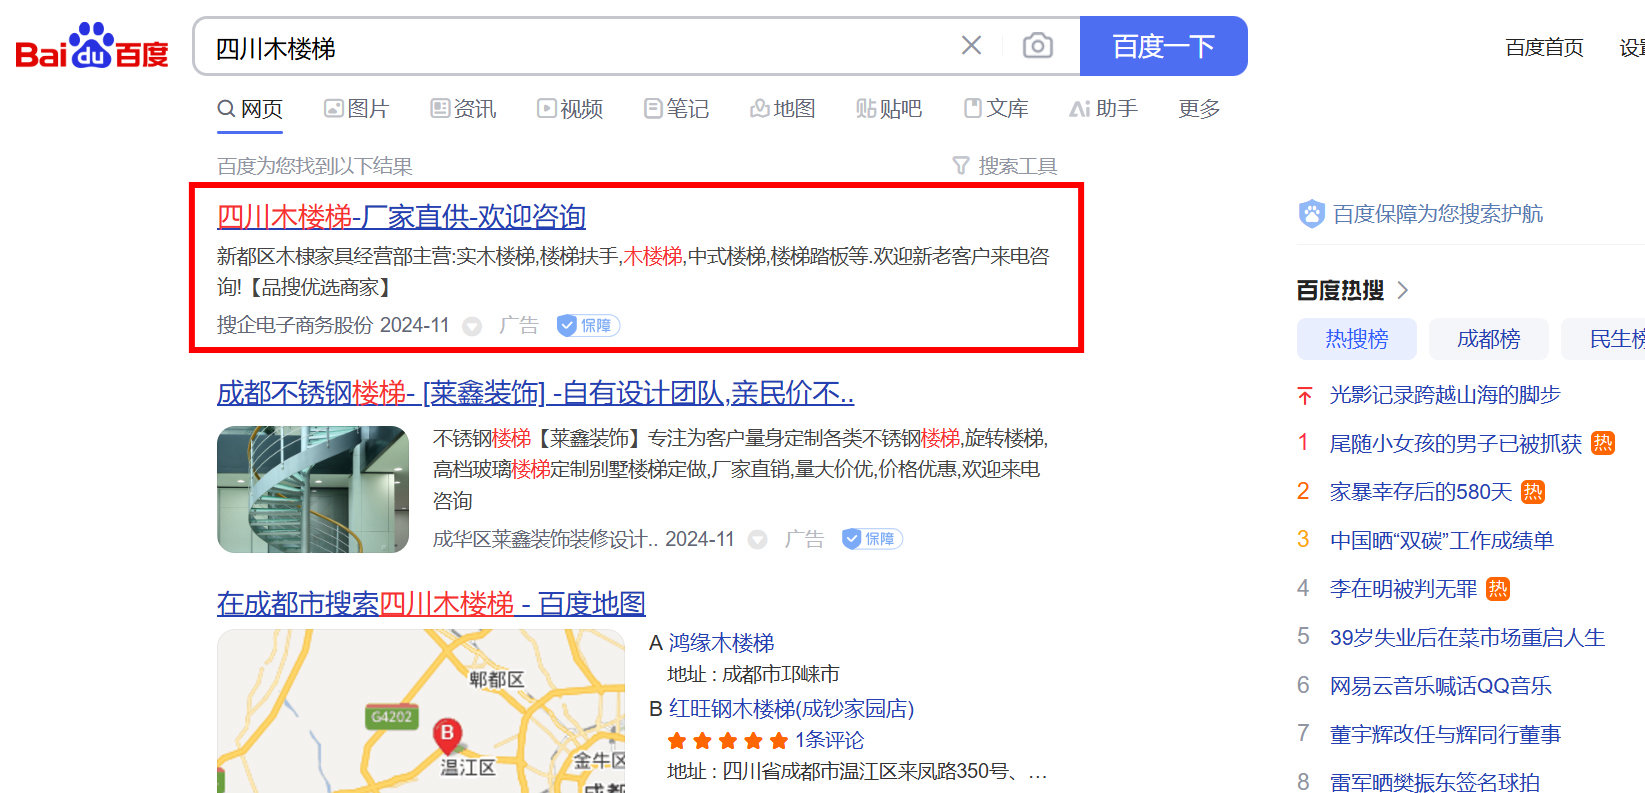Click the hot tag beside 李在明被判无罪
The height and width of the screenshot is (793, 1645).
pyautogui.click(x=1497, y=589)
